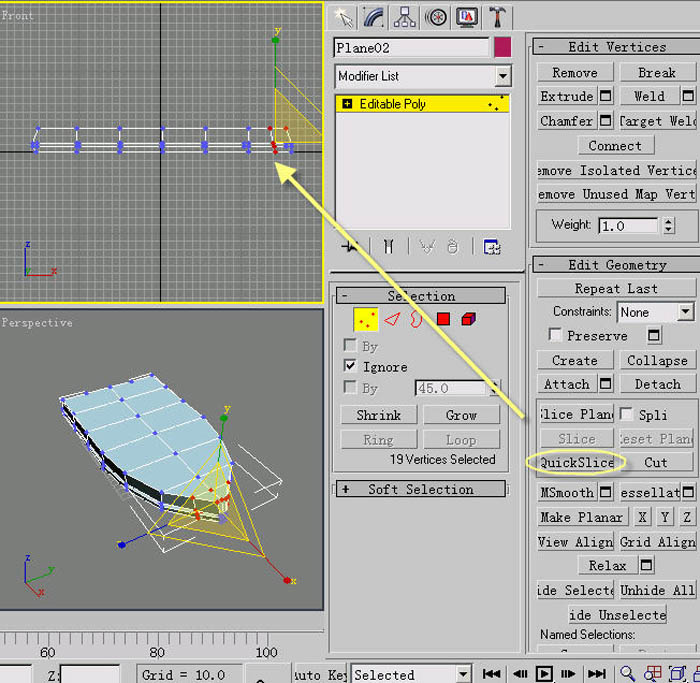Open the Modifier List dropdown
The height and width of the screenshot is (683, 700).
pos(503,76)
